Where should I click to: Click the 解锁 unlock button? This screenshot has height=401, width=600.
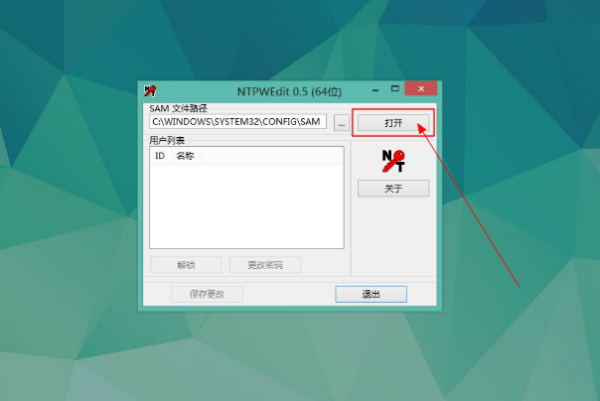pyautogui.click(x=186, y=265)
